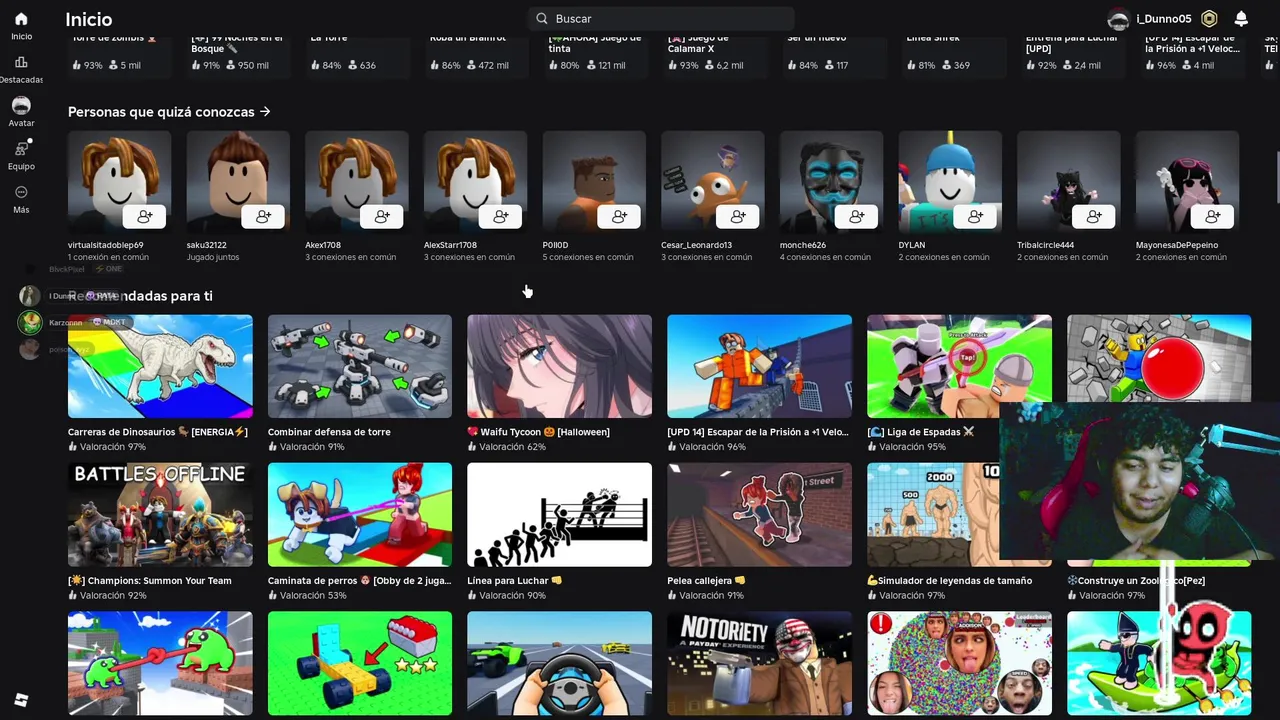The height and width of the screenshot is (720, 1280).
Task: Open monche626 profile name
Action: point(803,245)
